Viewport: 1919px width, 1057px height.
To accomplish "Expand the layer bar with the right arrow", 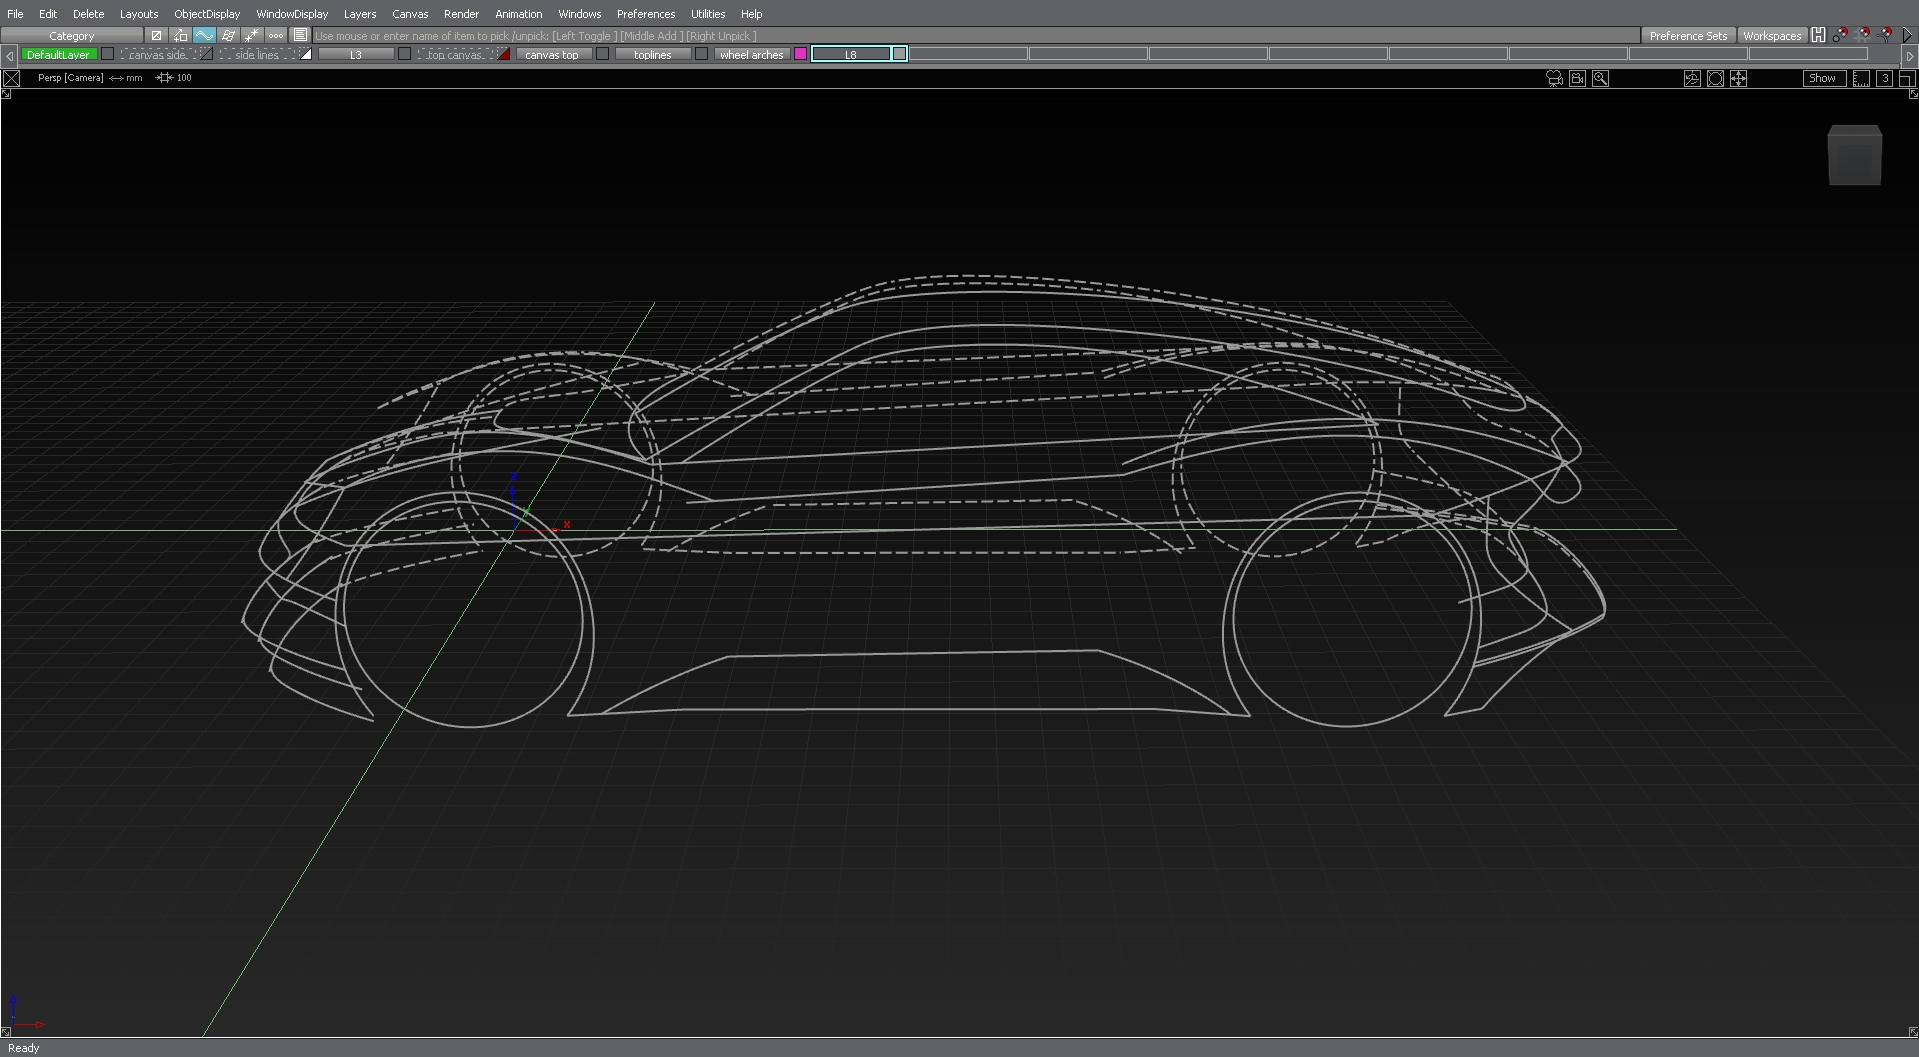I will [x=1908, y=56].
